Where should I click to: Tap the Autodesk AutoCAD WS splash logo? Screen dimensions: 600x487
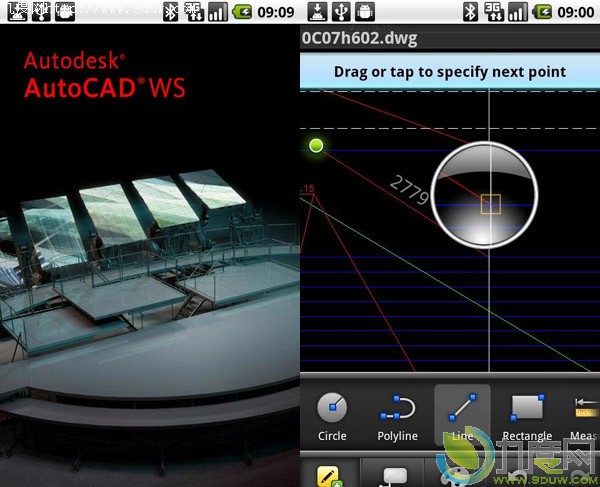coord(104,75)
